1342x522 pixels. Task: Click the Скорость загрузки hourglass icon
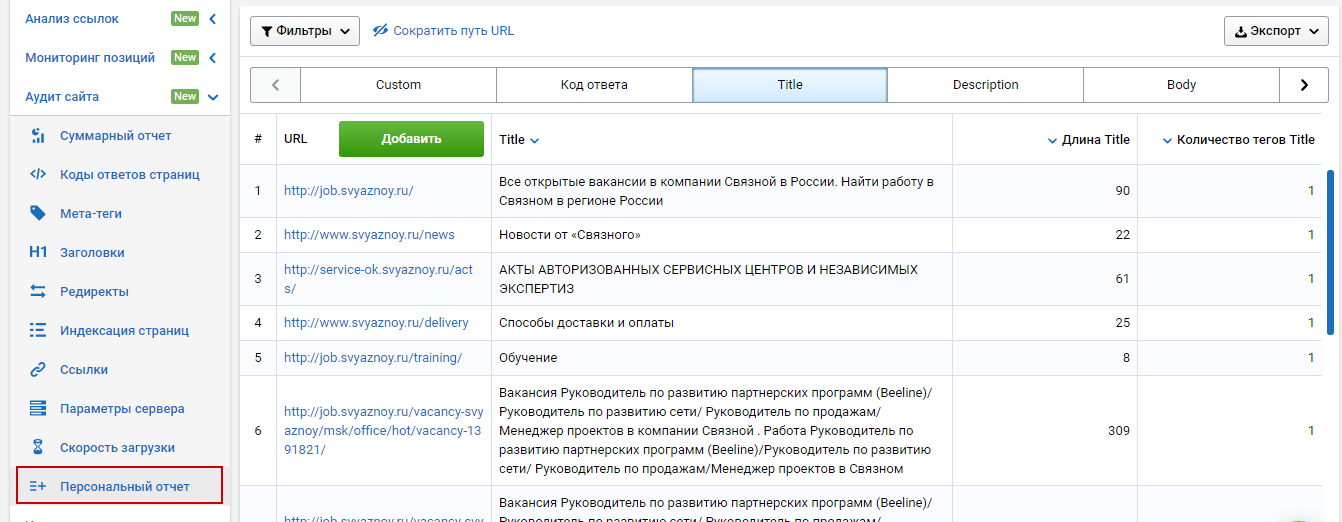click(38, 447)
